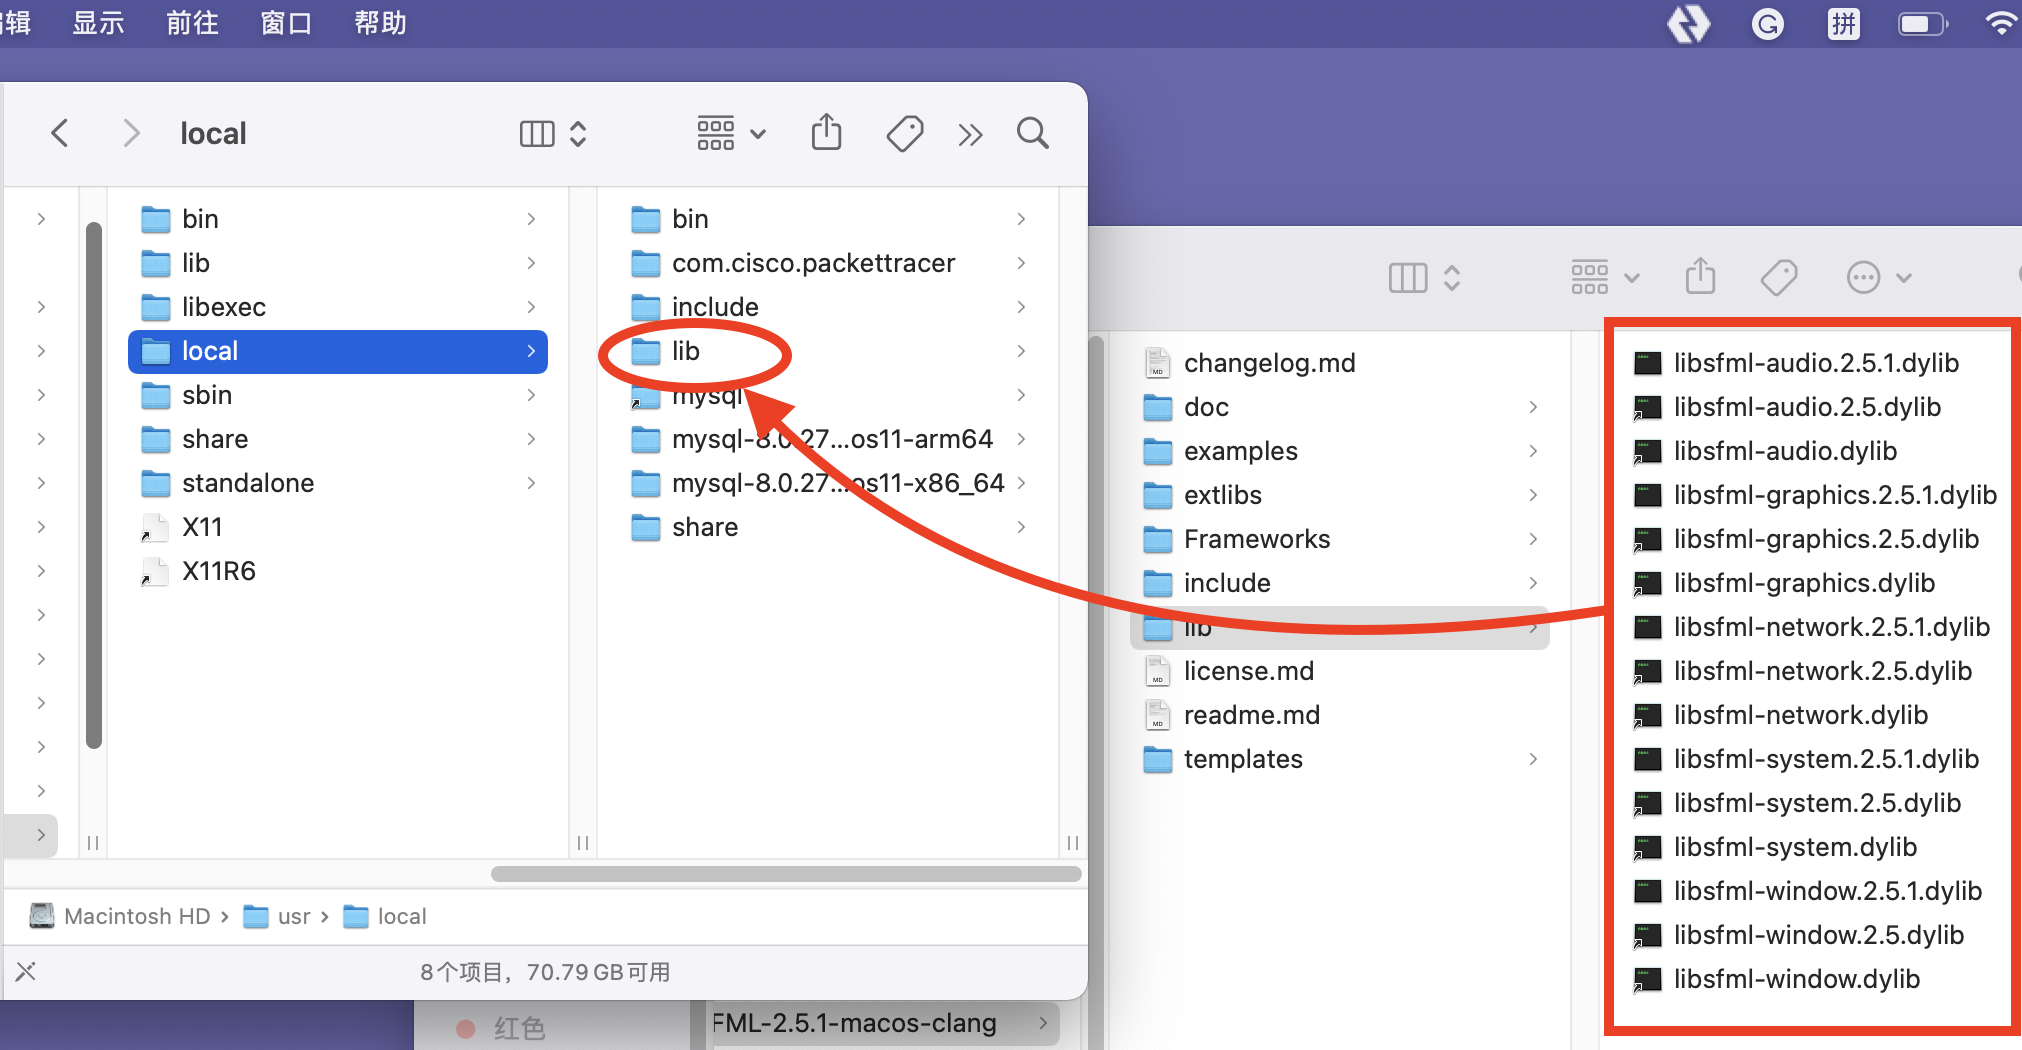2022x1050 pixels.
Task: Switch to column view using toolbar icon
Action: tap(536, 132)
